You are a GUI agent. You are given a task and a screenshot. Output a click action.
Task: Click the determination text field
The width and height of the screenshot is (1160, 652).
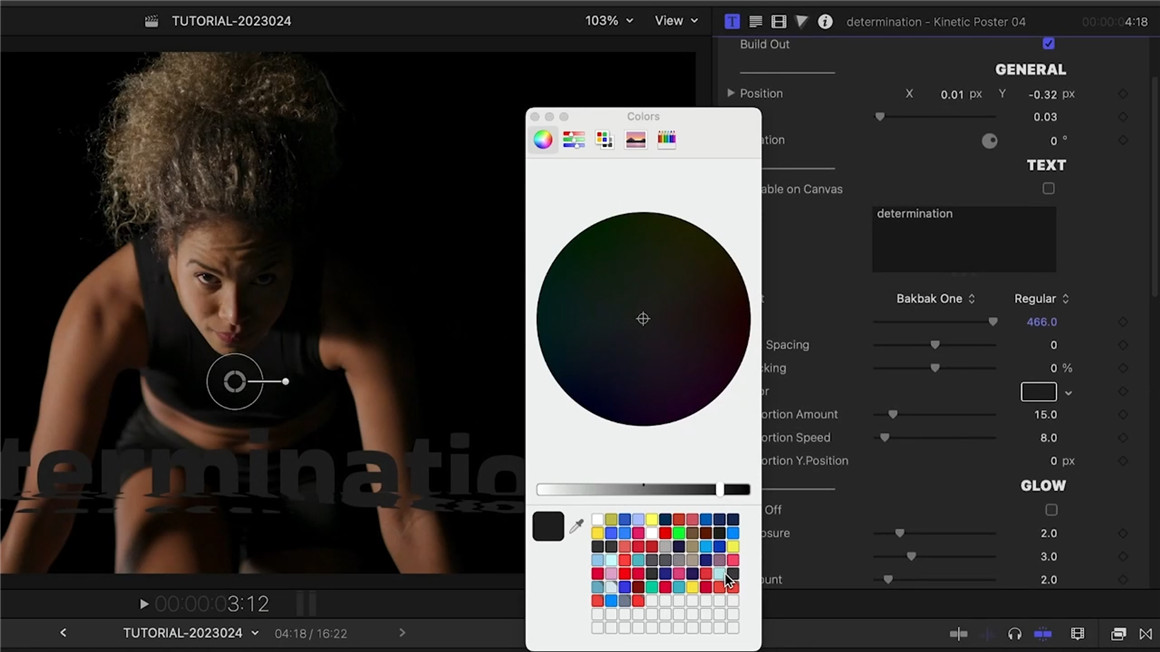click(x=963, y=239)
